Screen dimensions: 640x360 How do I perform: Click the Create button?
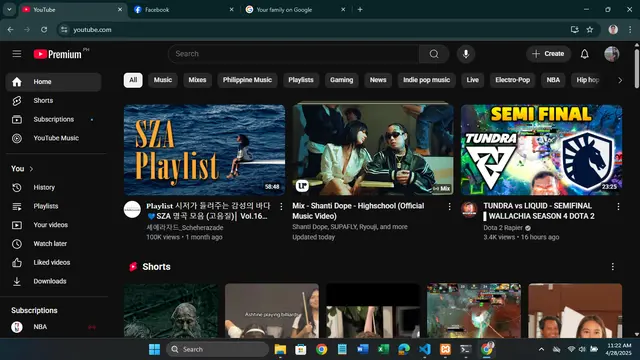point(548,54)
